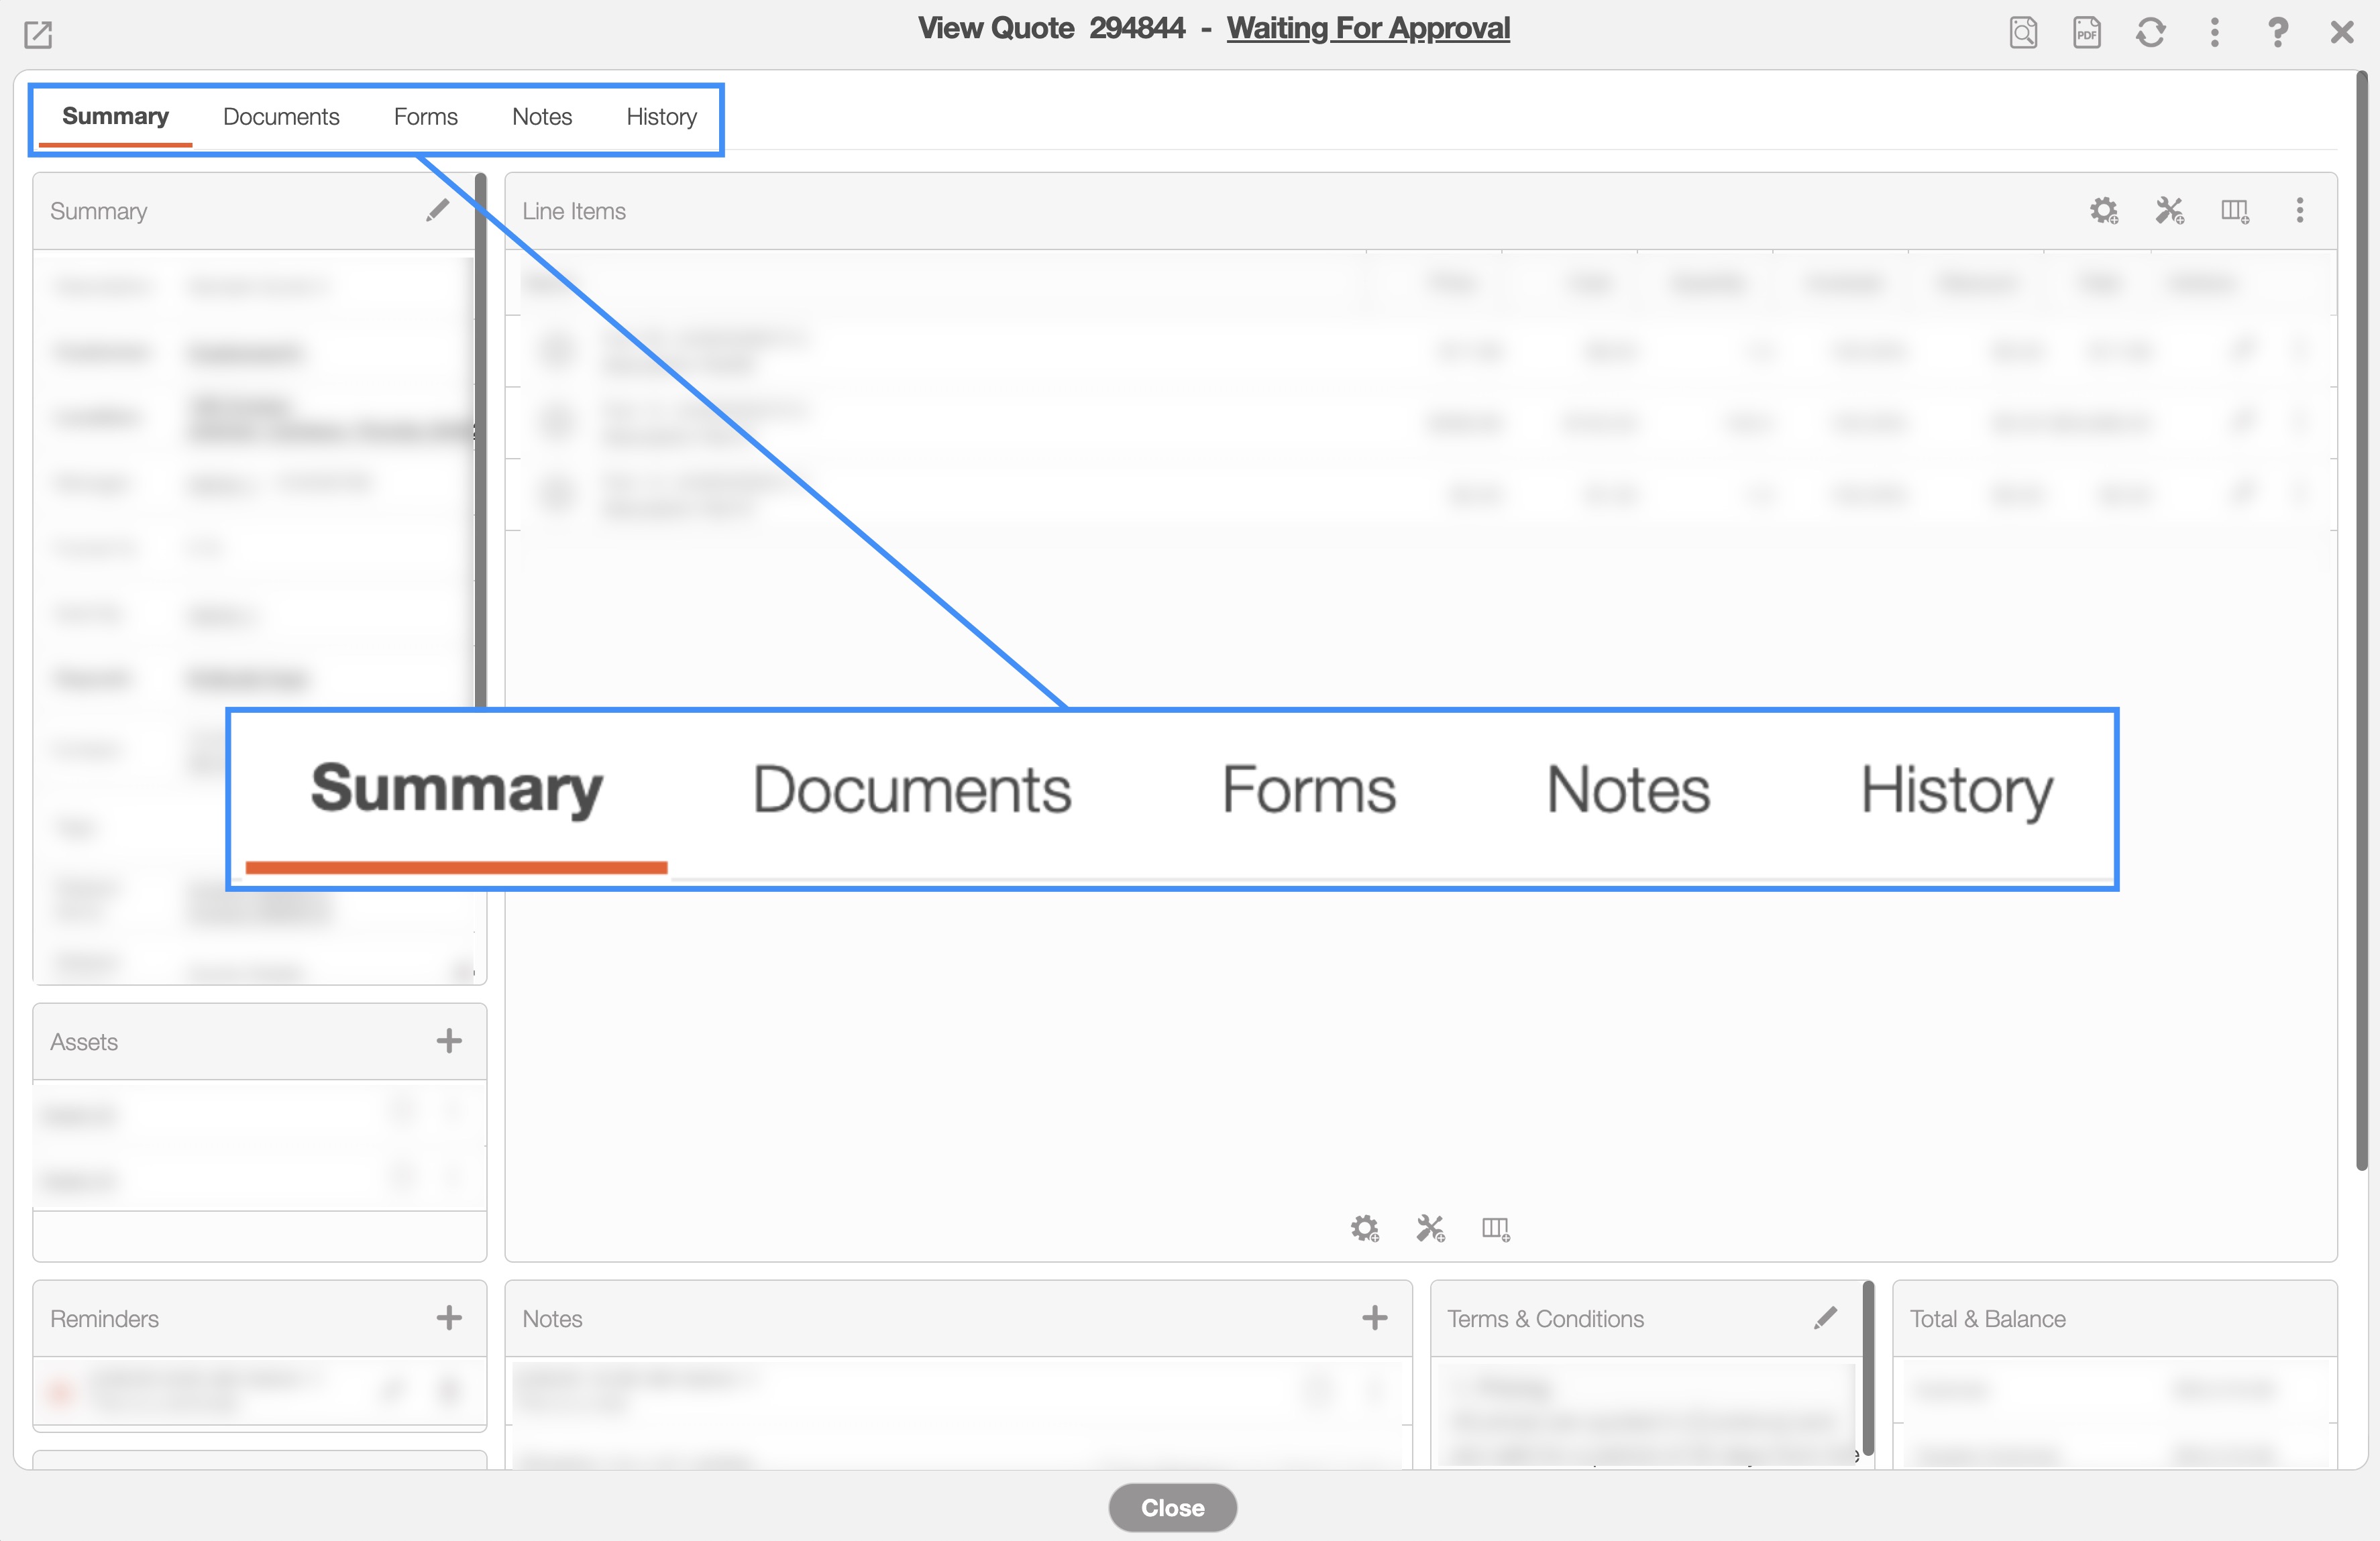This screenshot has width=2380, height=1541.
Task: Click the pop-out window icon
Action: point(38,35)
